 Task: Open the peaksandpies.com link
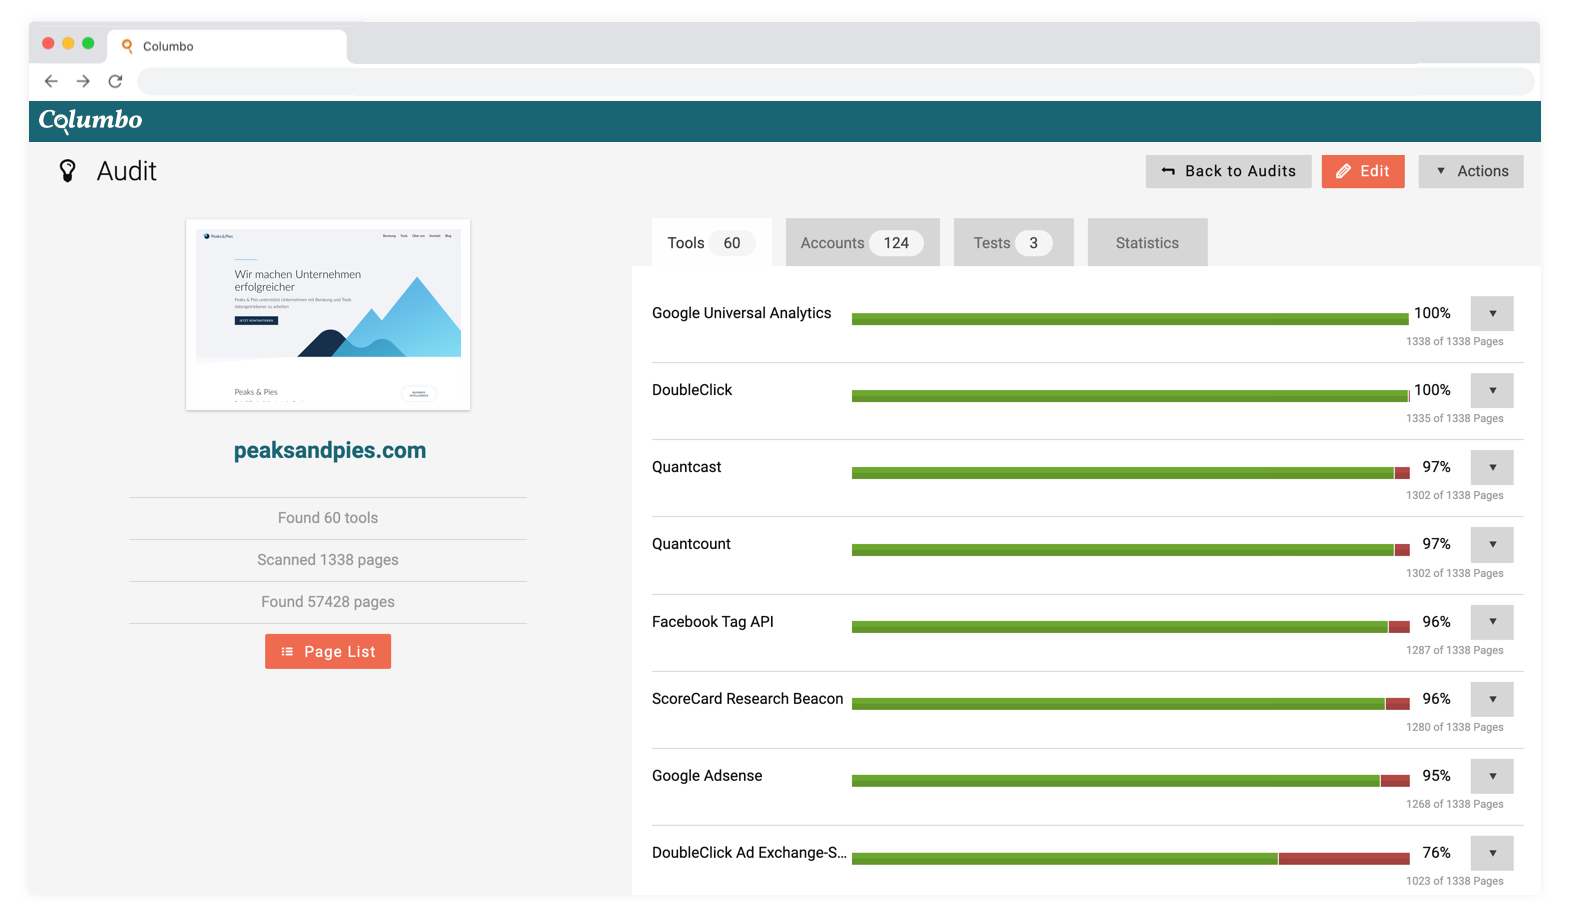point(330,450)
